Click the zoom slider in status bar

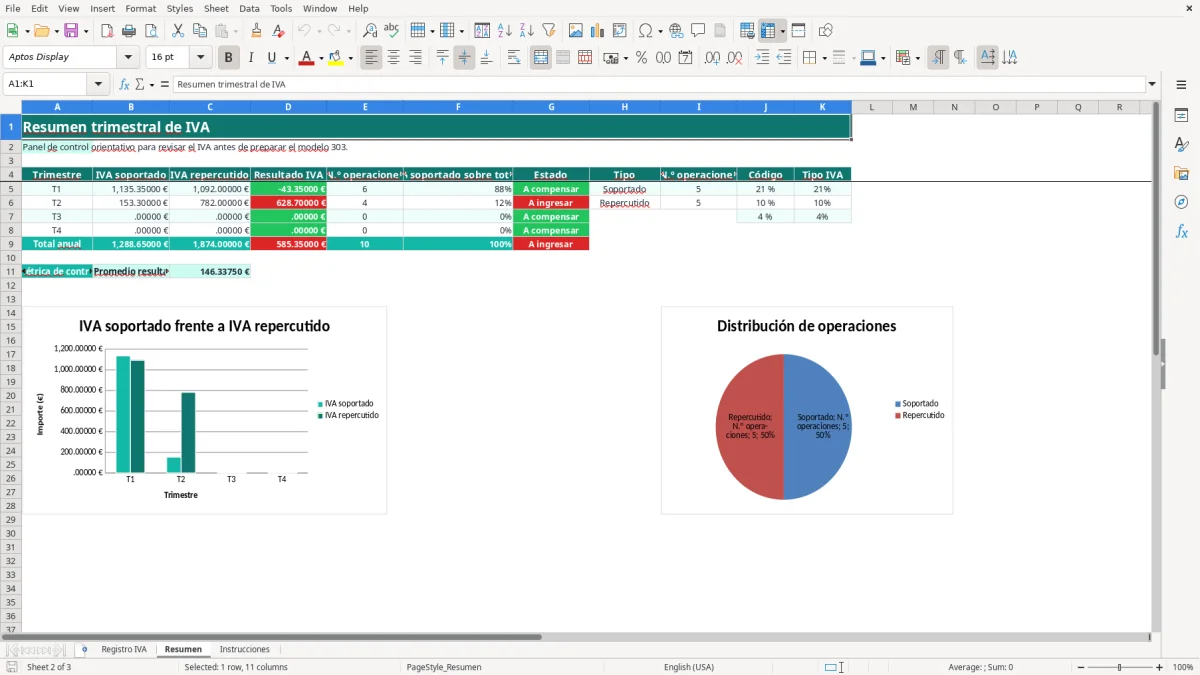coord(1119,667)
